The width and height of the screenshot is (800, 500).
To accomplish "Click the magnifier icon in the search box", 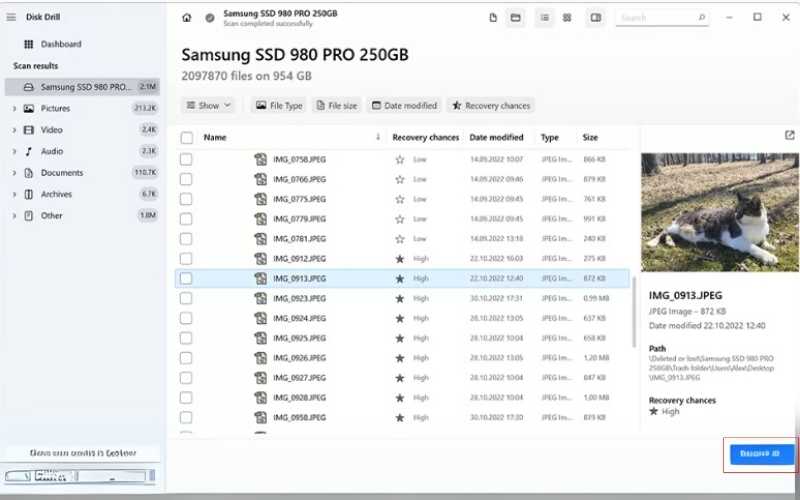I will [702, 18].
